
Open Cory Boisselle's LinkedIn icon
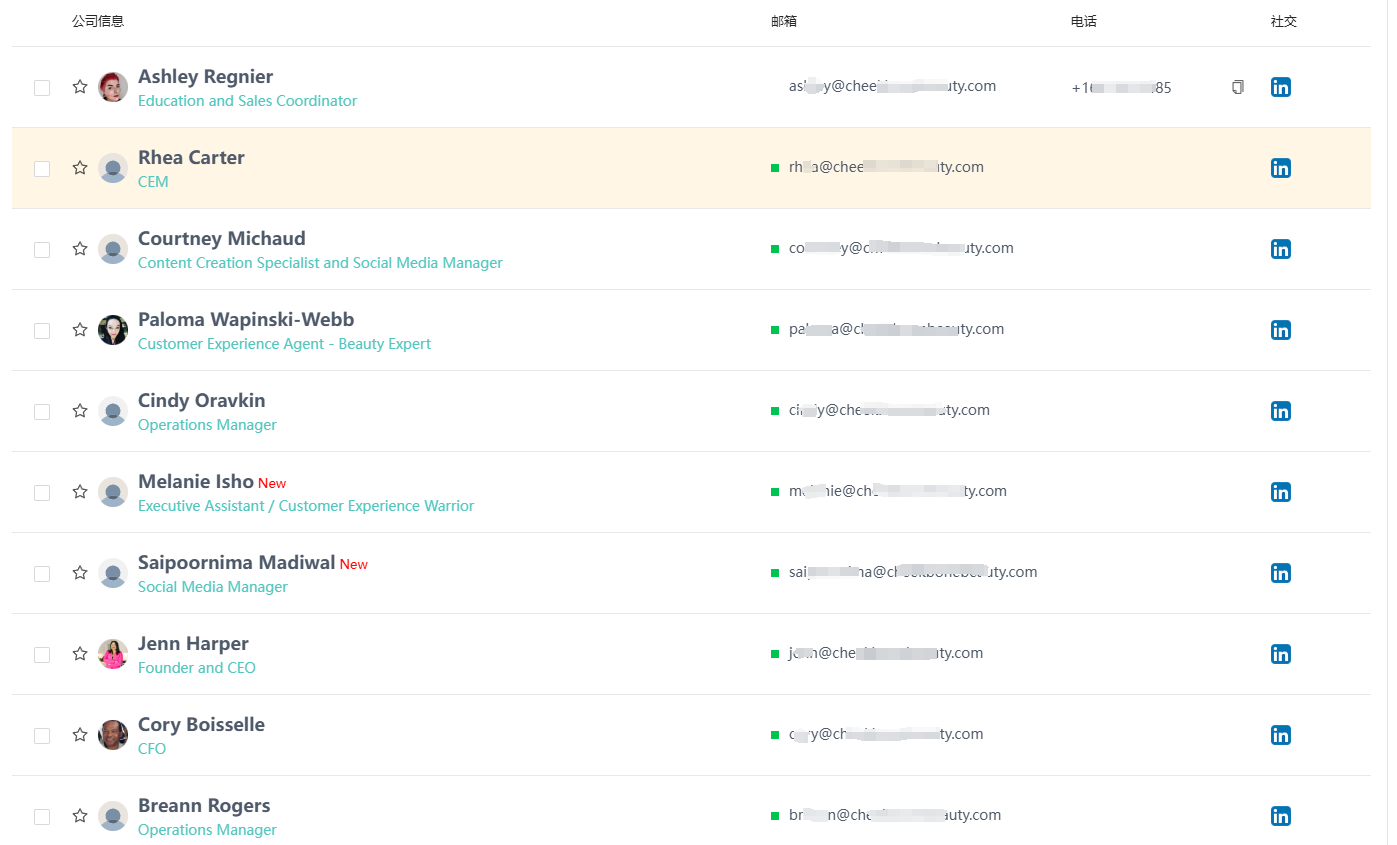pos(1280,735)
